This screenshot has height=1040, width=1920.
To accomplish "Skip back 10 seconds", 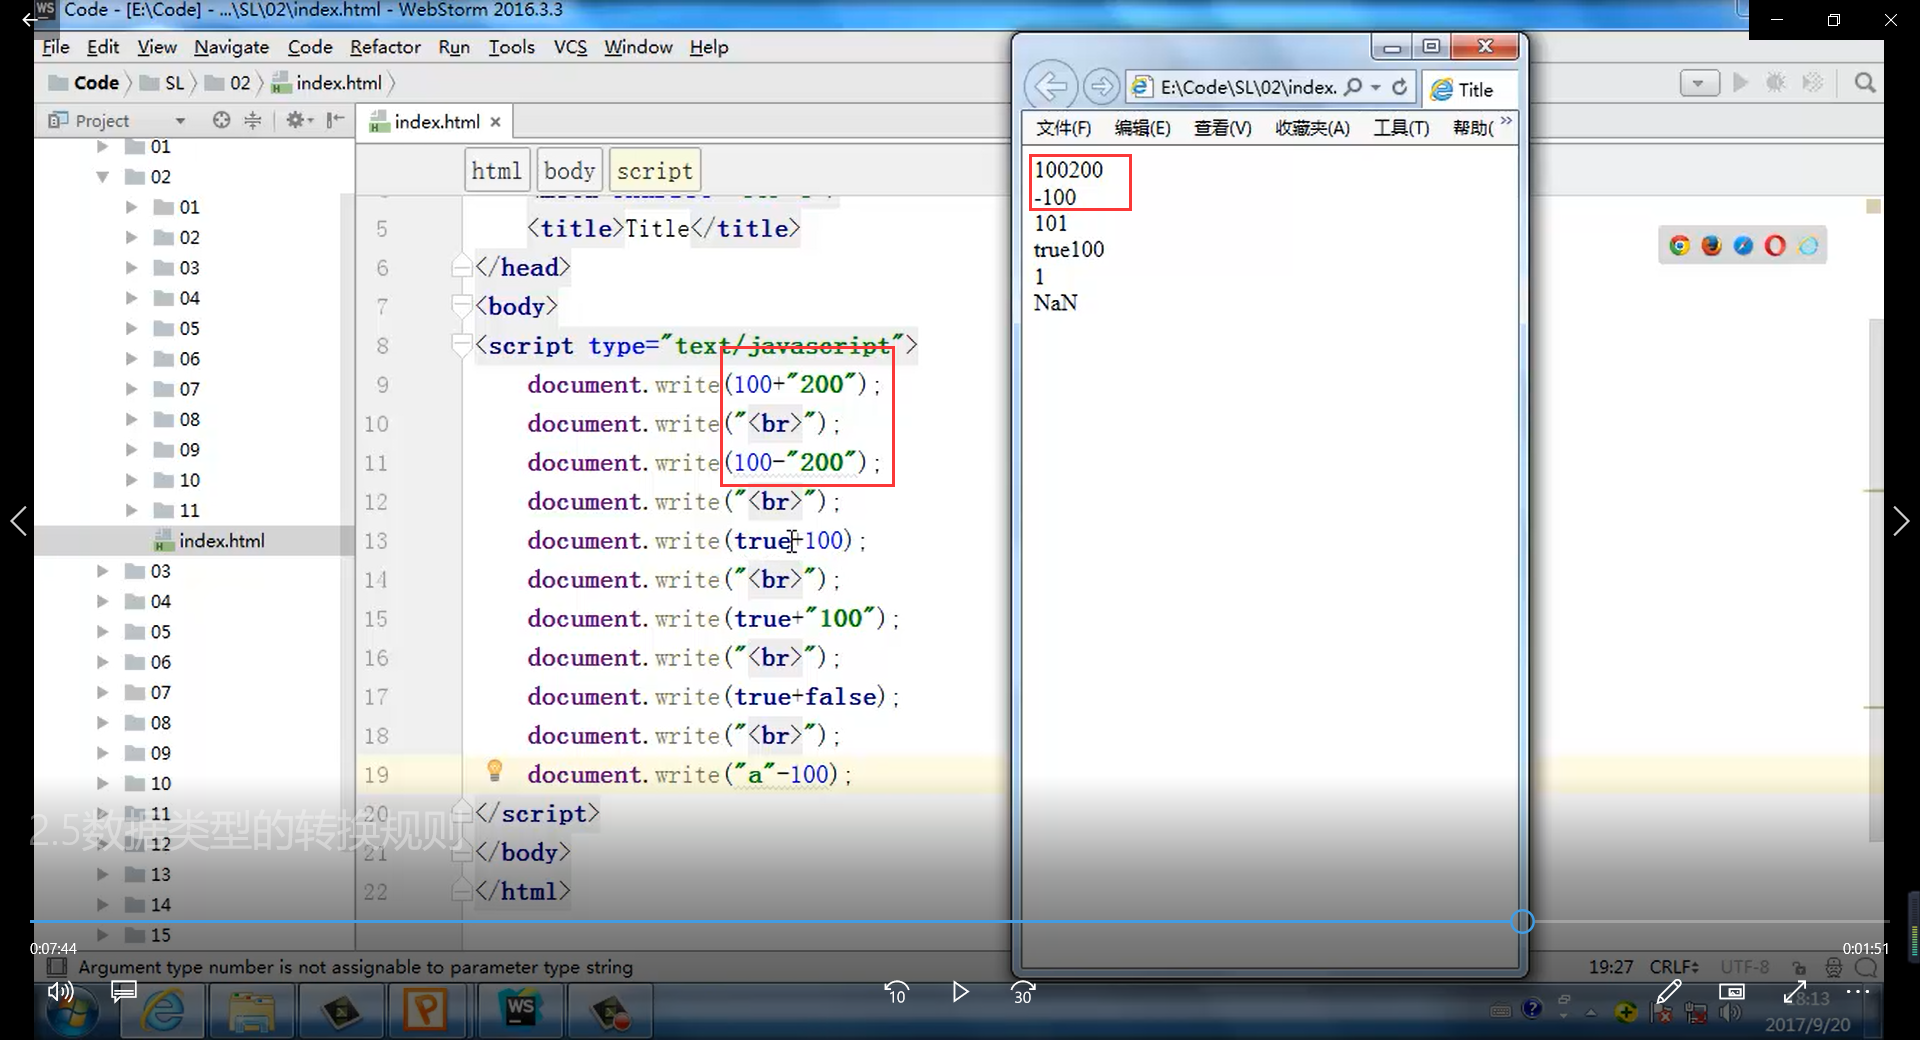I will [896, 992].
